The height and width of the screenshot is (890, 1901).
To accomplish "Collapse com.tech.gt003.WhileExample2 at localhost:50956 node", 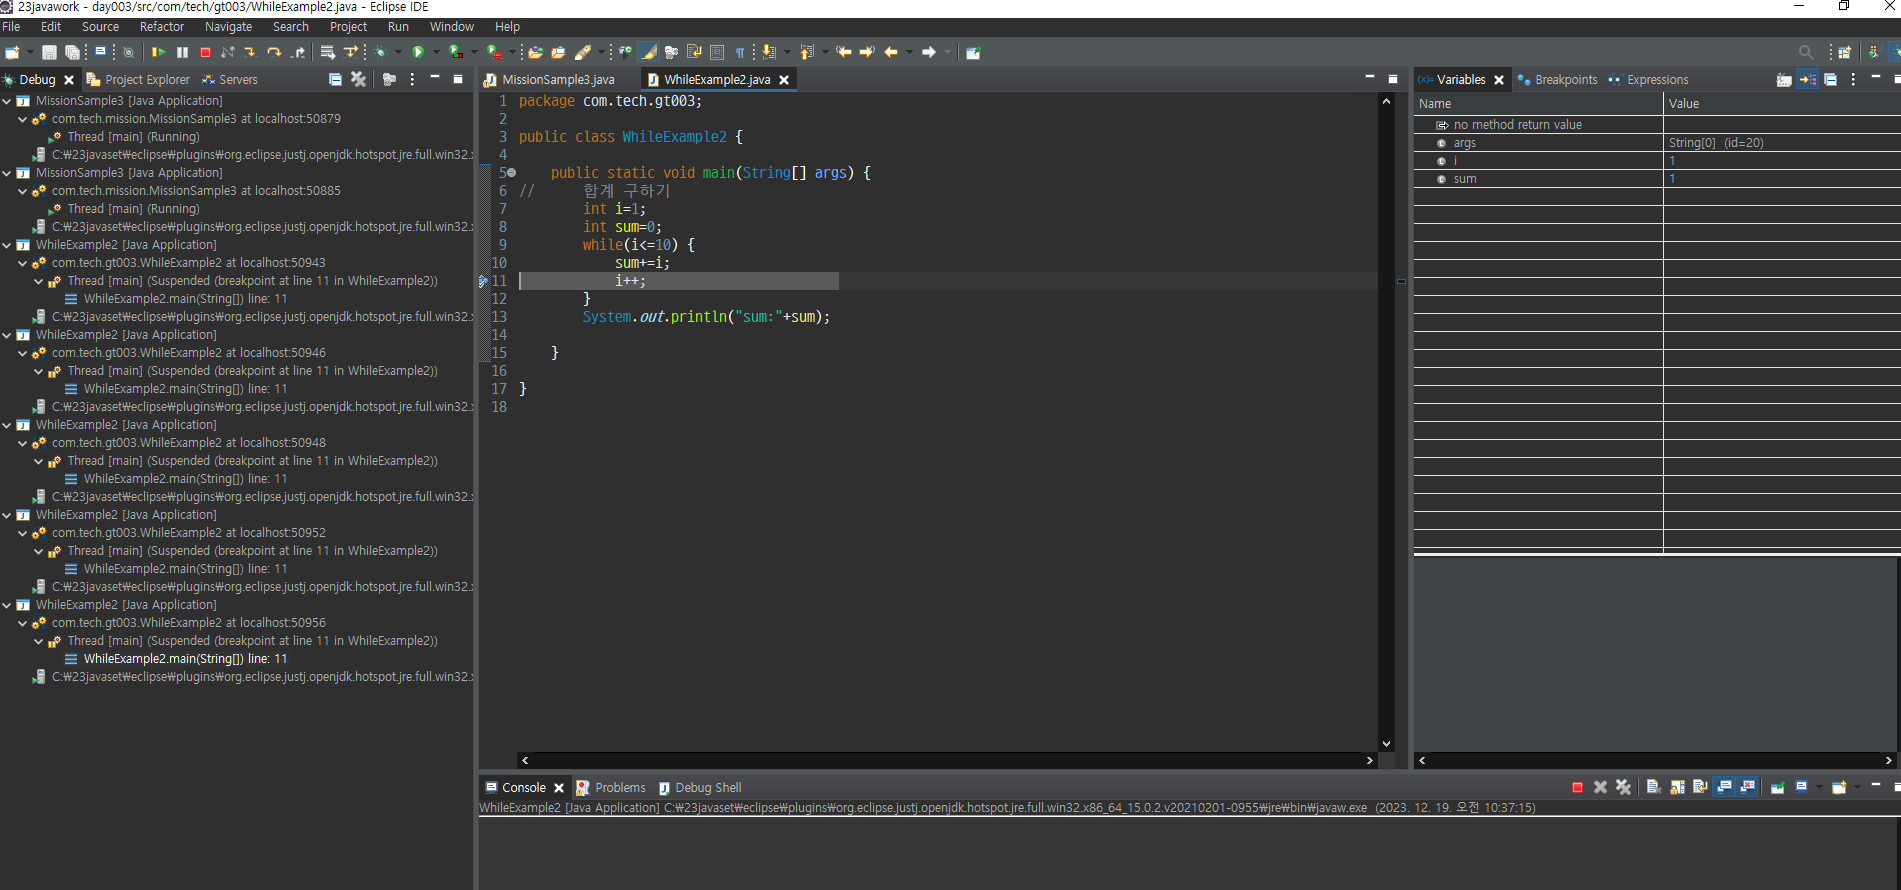I will 23,623.
